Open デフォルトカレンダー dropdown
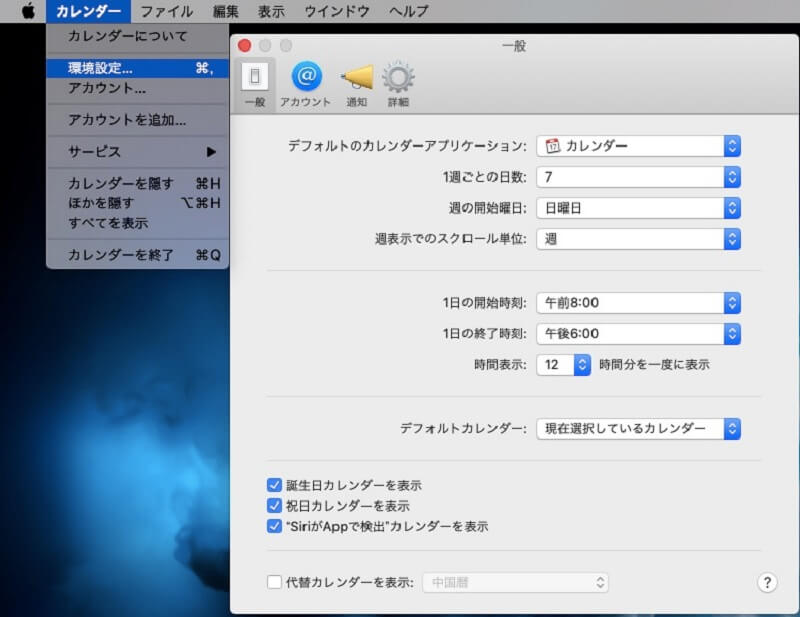This screenshot has height=617, width=800. 638,429
